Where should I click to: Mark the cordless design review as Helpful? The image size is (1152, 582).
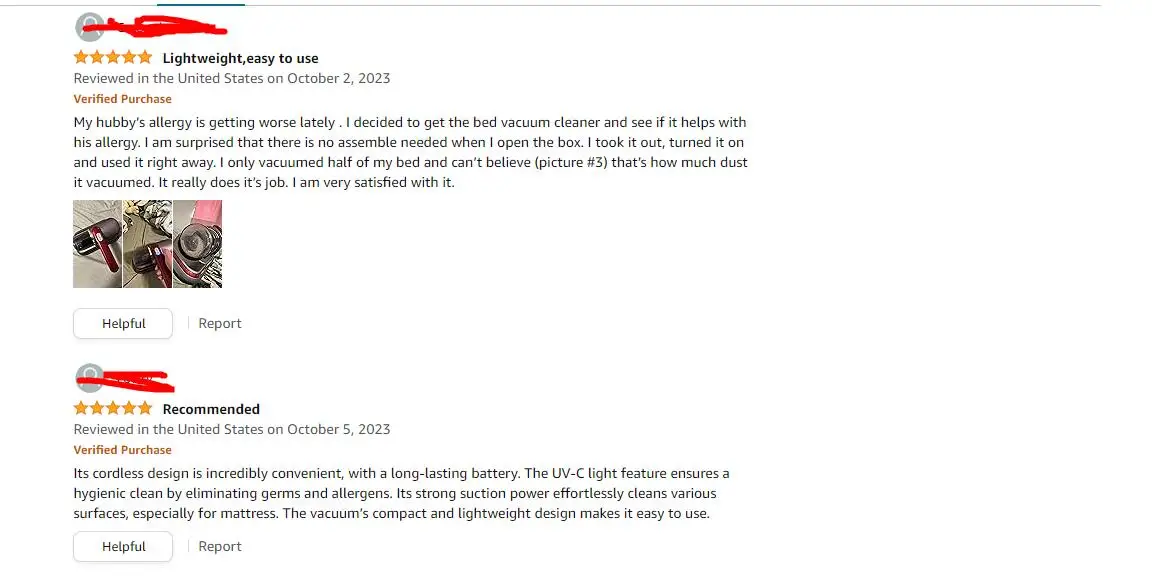coord(123,546)
